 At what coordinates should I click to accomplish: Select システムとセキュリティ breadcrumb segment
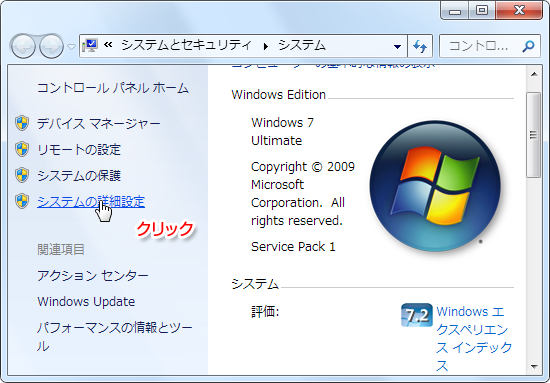(x=187, y=45)
